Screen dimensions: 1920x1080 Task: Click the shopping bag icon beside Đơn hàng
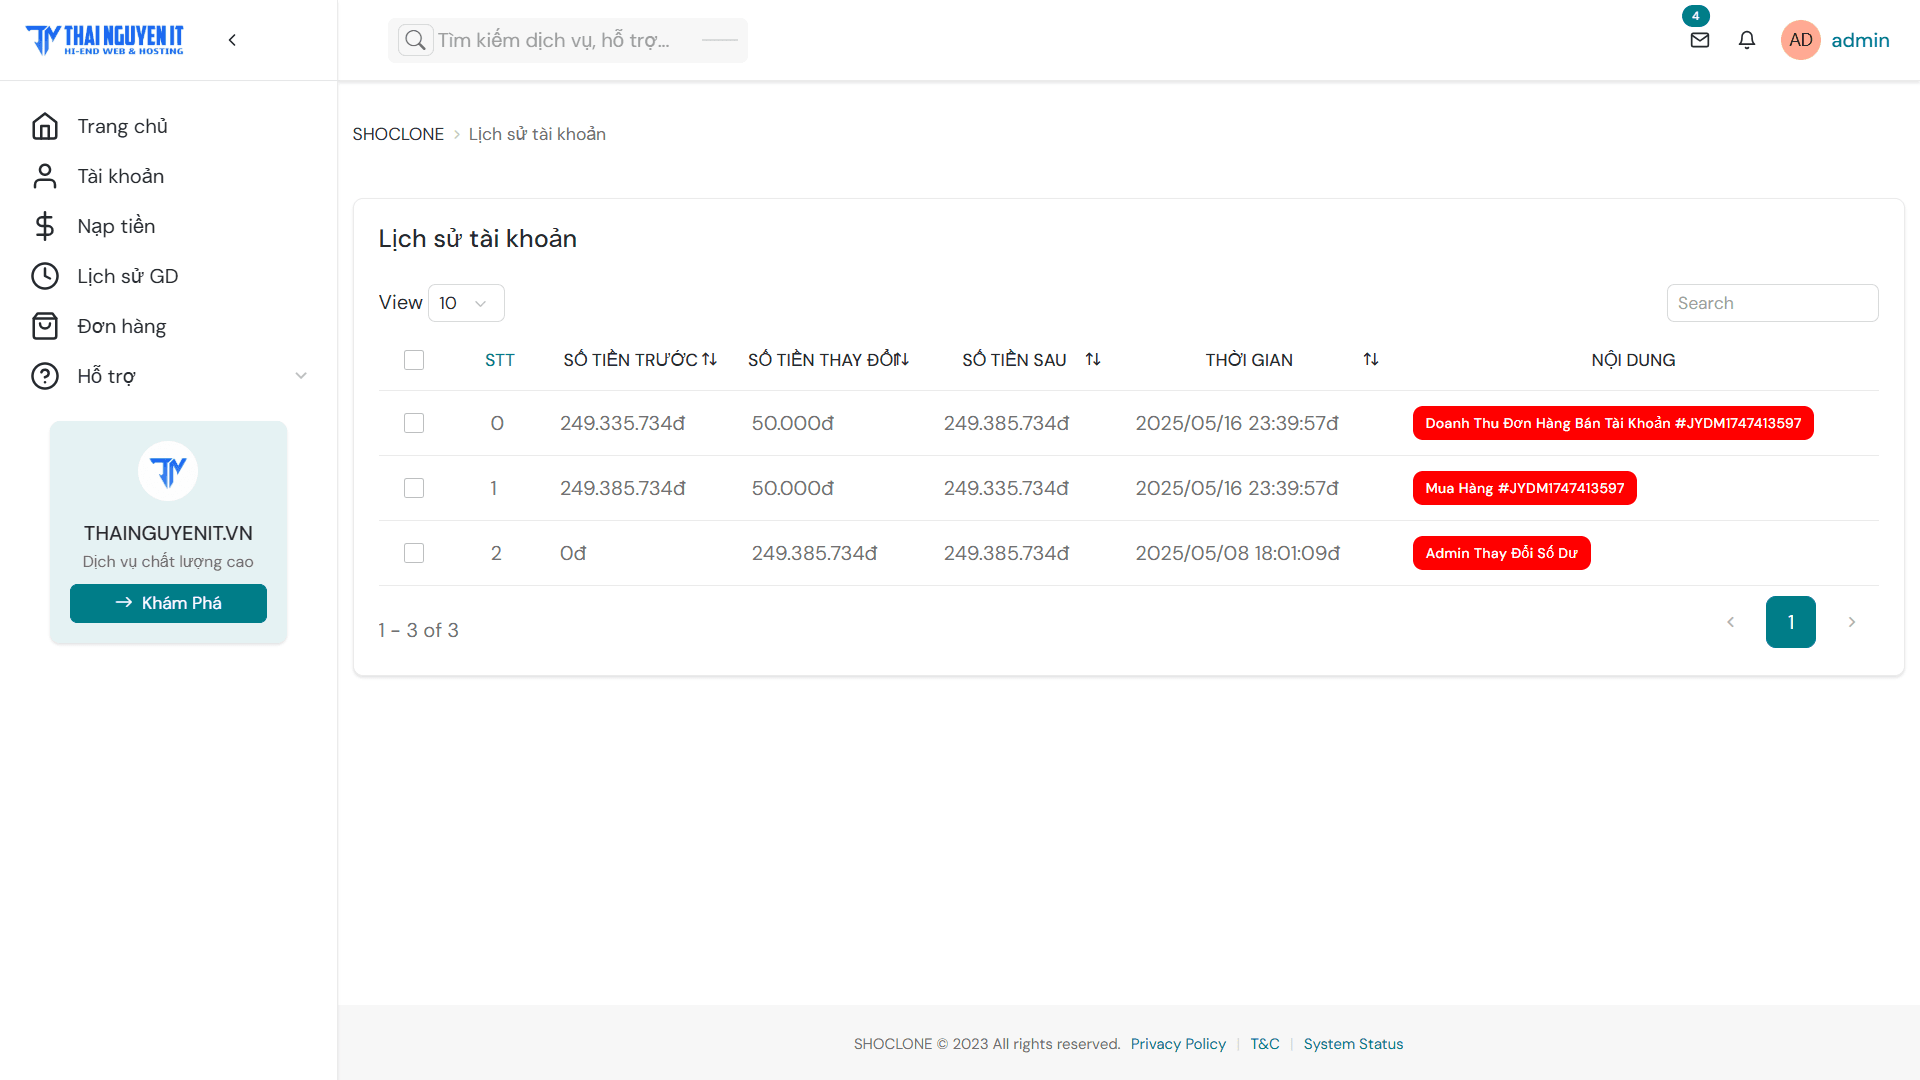[x=45, y=326]
